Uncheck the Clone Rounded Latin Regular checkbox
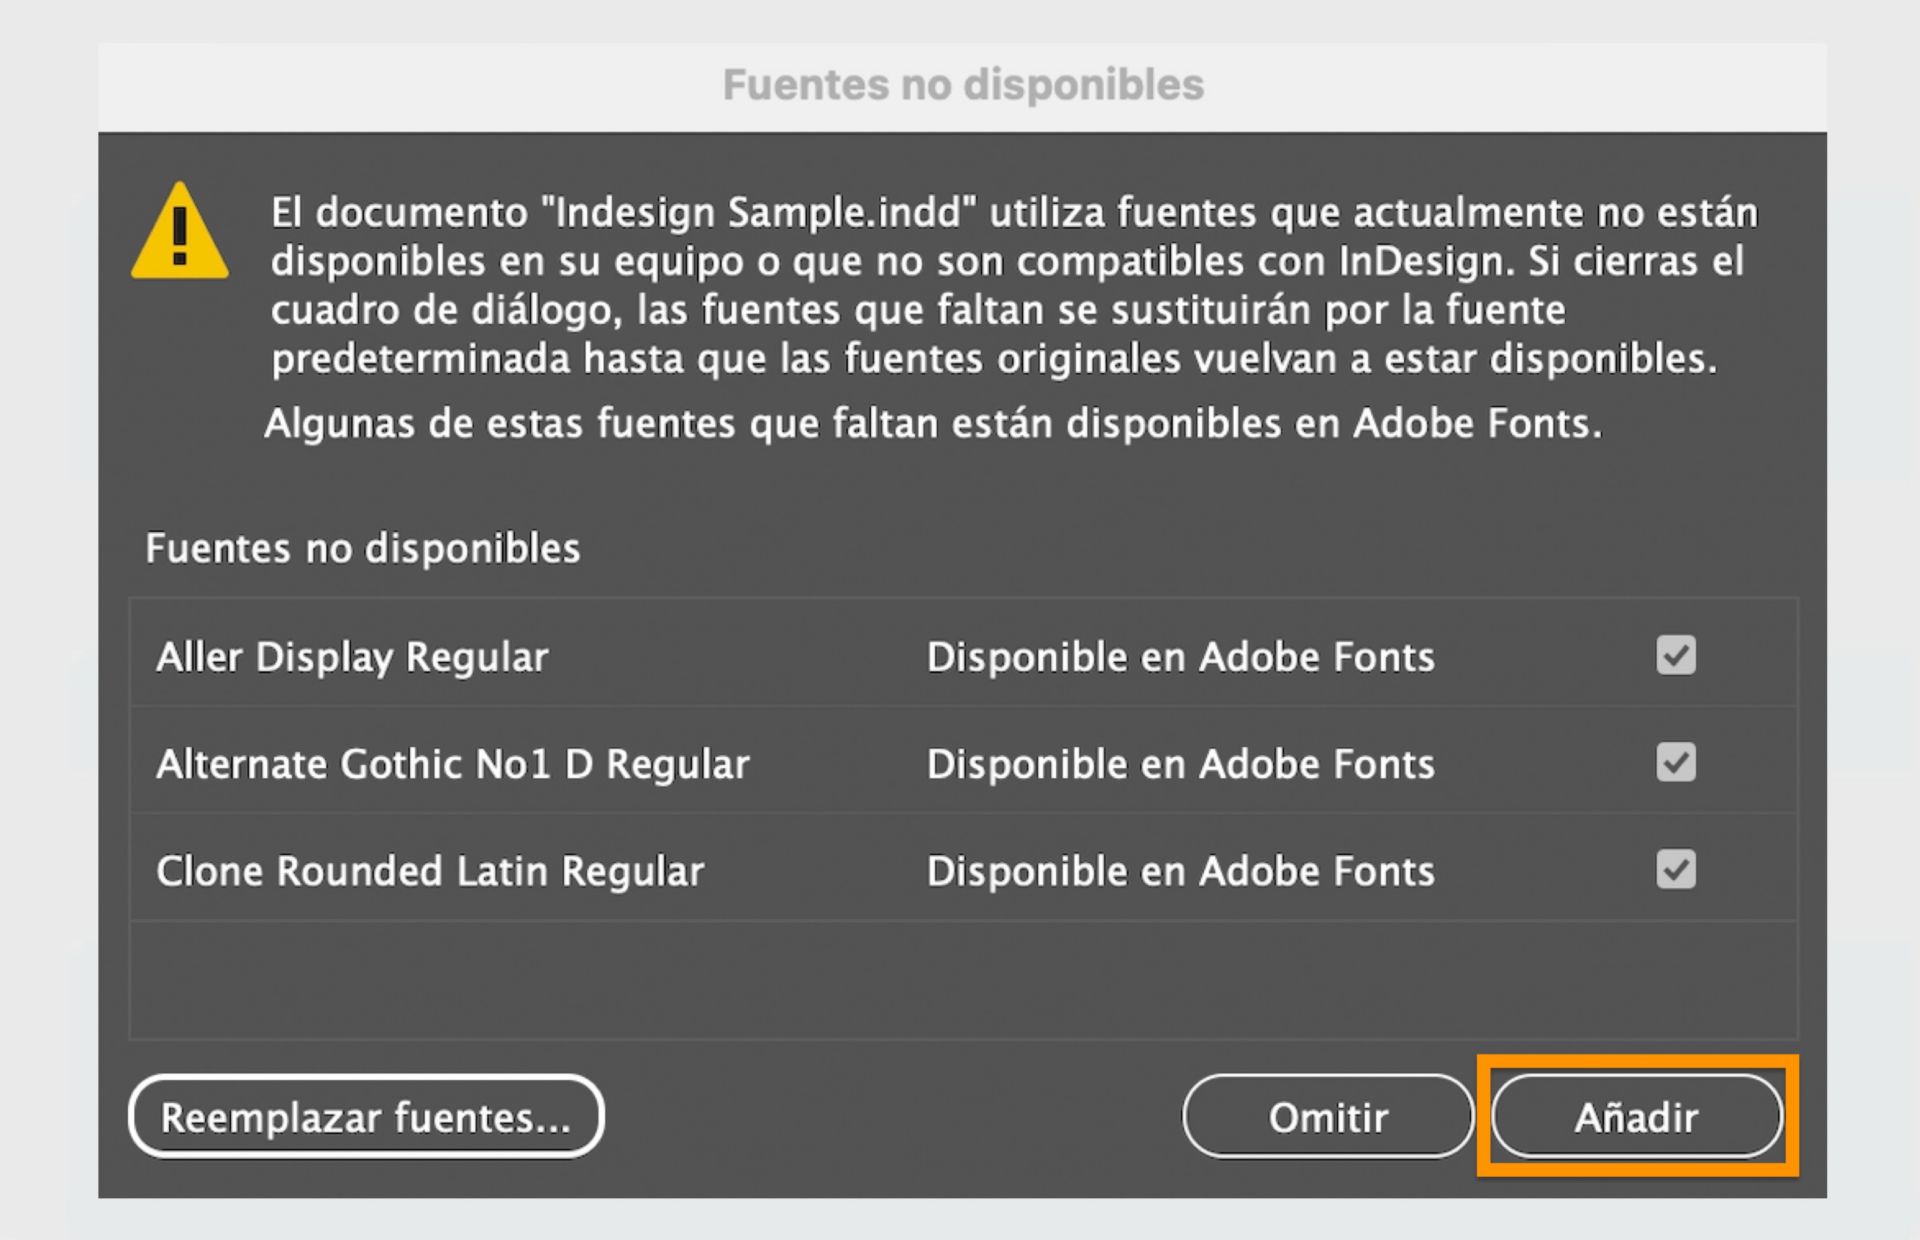The image size is (1920, 1240). pos(1676,870)
